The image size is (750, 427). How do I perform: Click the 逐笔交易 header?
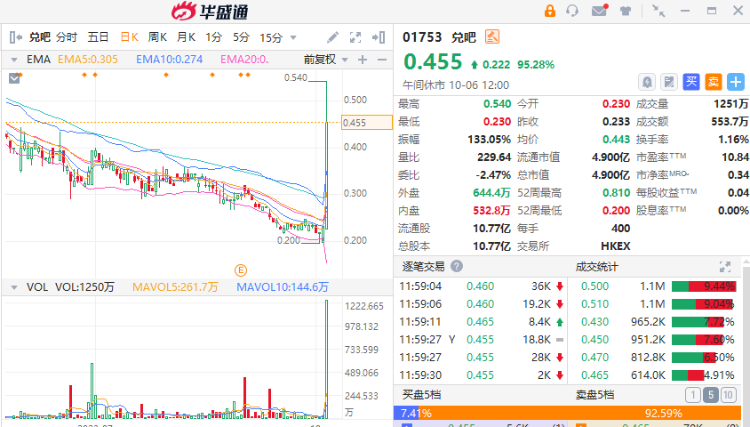click(423, 266)
